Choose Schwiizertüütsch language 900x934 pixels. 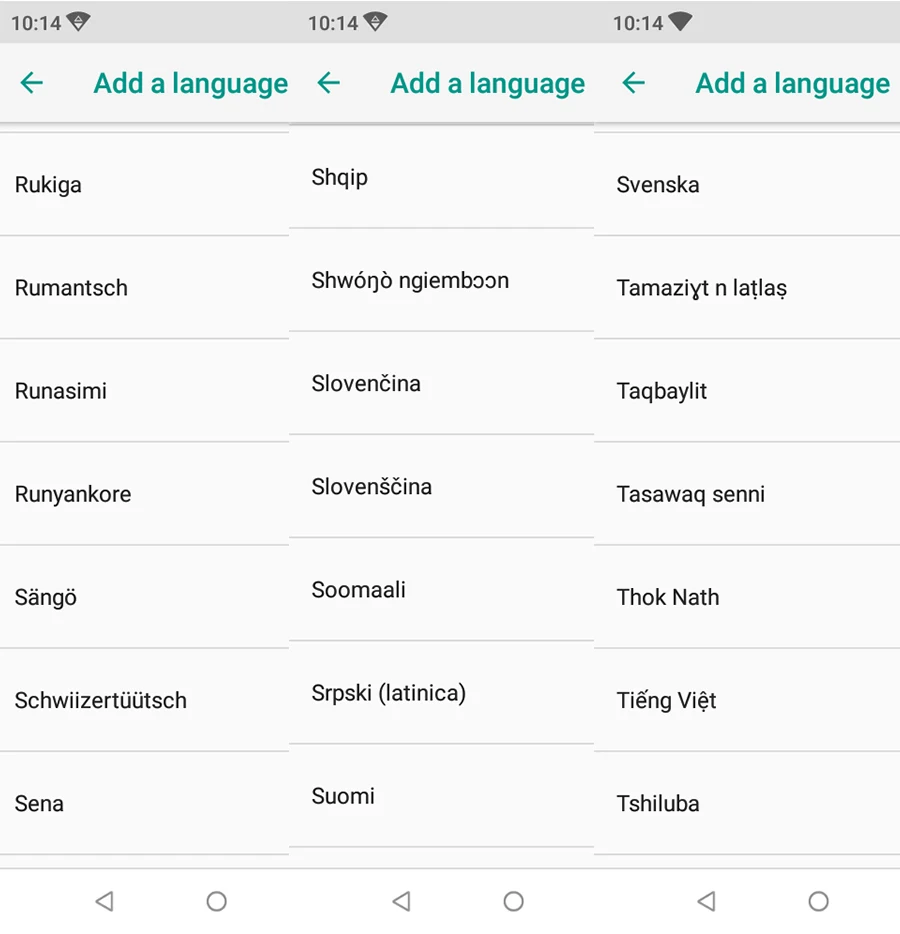(x=144, y=700)
